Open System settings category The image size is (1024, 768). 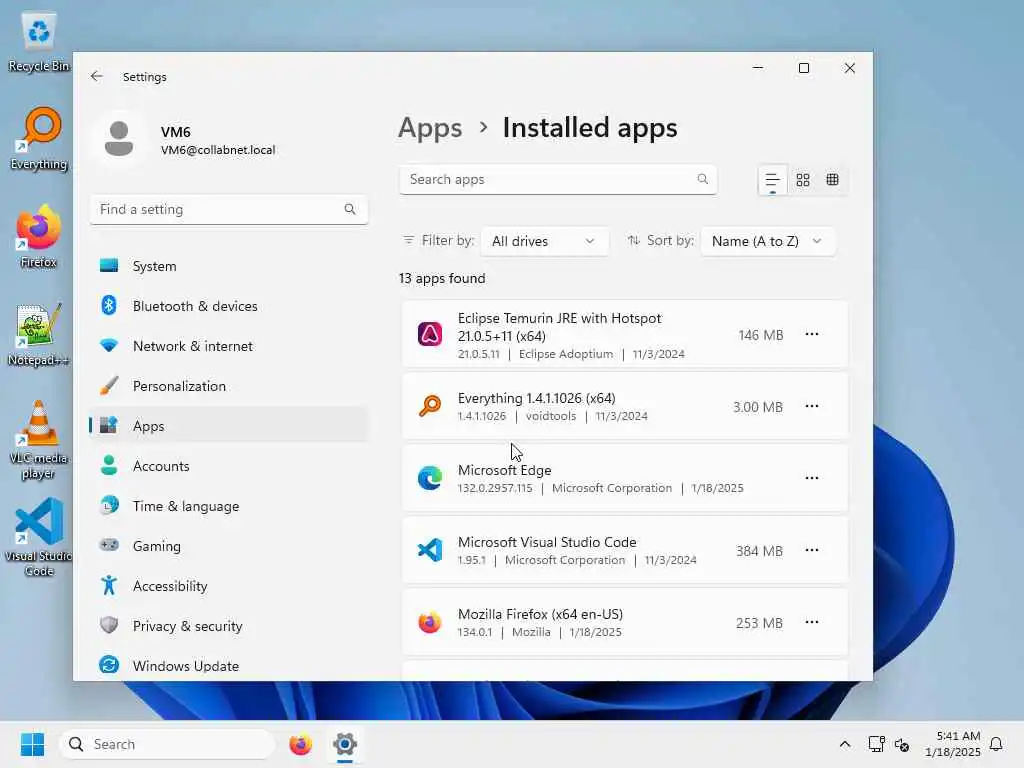(229, 266)
